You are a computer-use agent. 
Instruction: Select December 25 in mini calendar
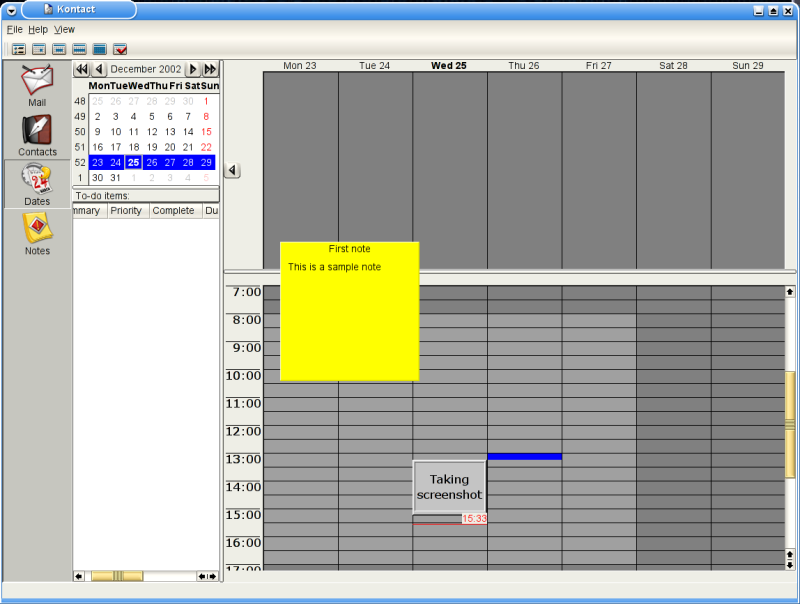(x=133, y=163)
